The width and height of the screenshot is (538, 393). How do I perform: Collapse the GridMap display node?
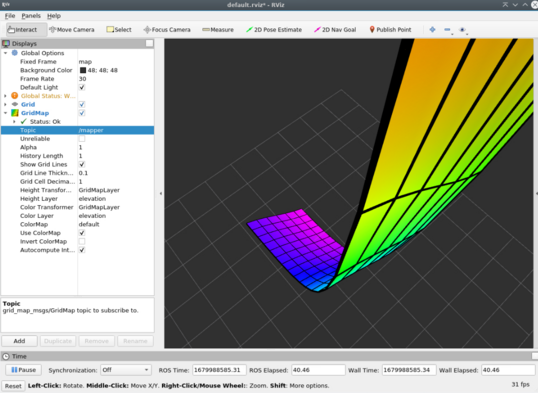[5, 113]
